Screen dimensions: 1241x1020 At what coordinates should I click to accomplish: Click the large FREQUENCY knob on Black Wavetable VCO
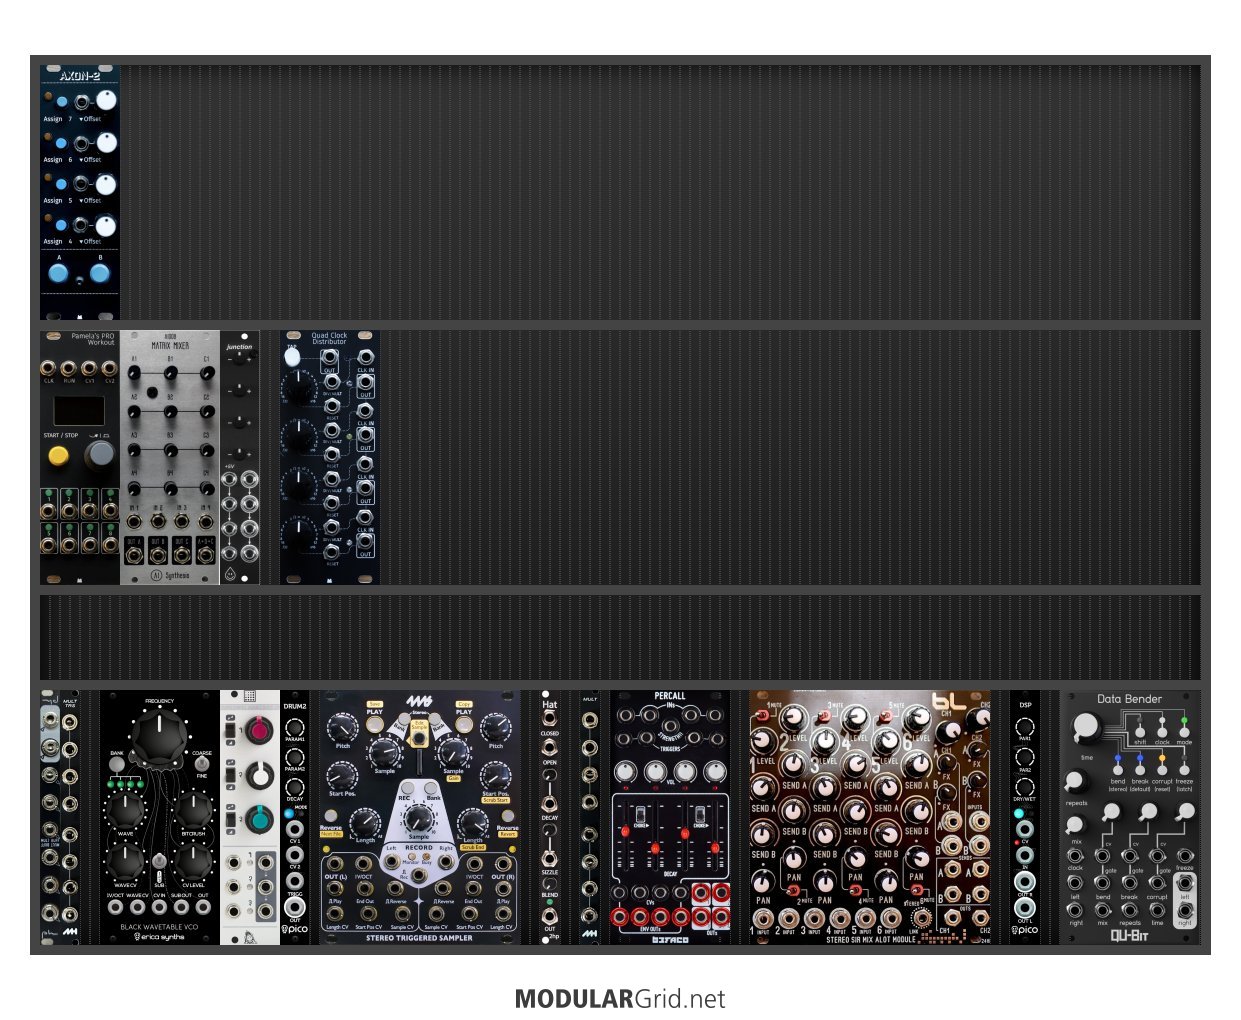pyautogui.click(x=159, y=738)
